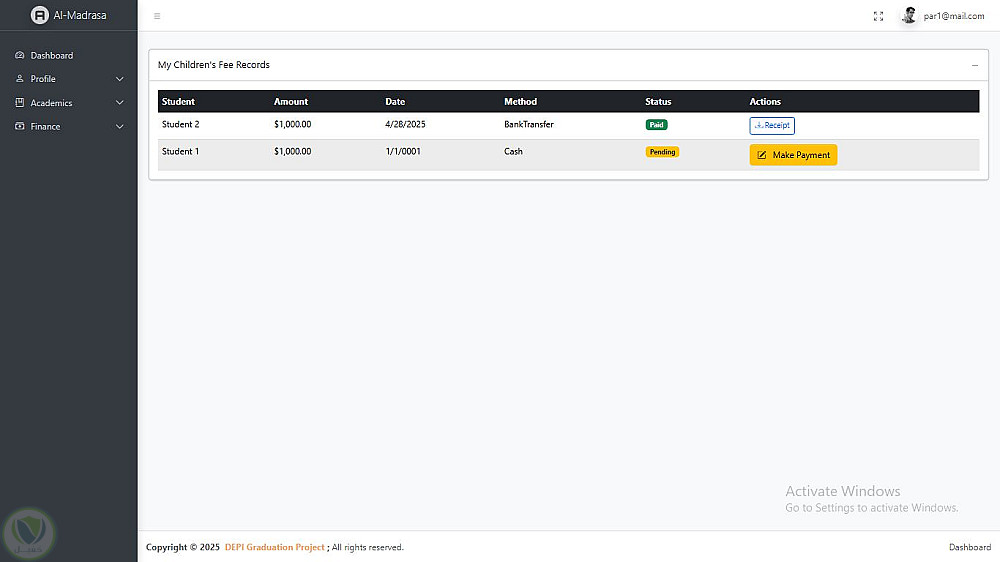
Task: Click Student 2's $1,000.00 amount
Action: pyautogui.click(x=293, y=124)
